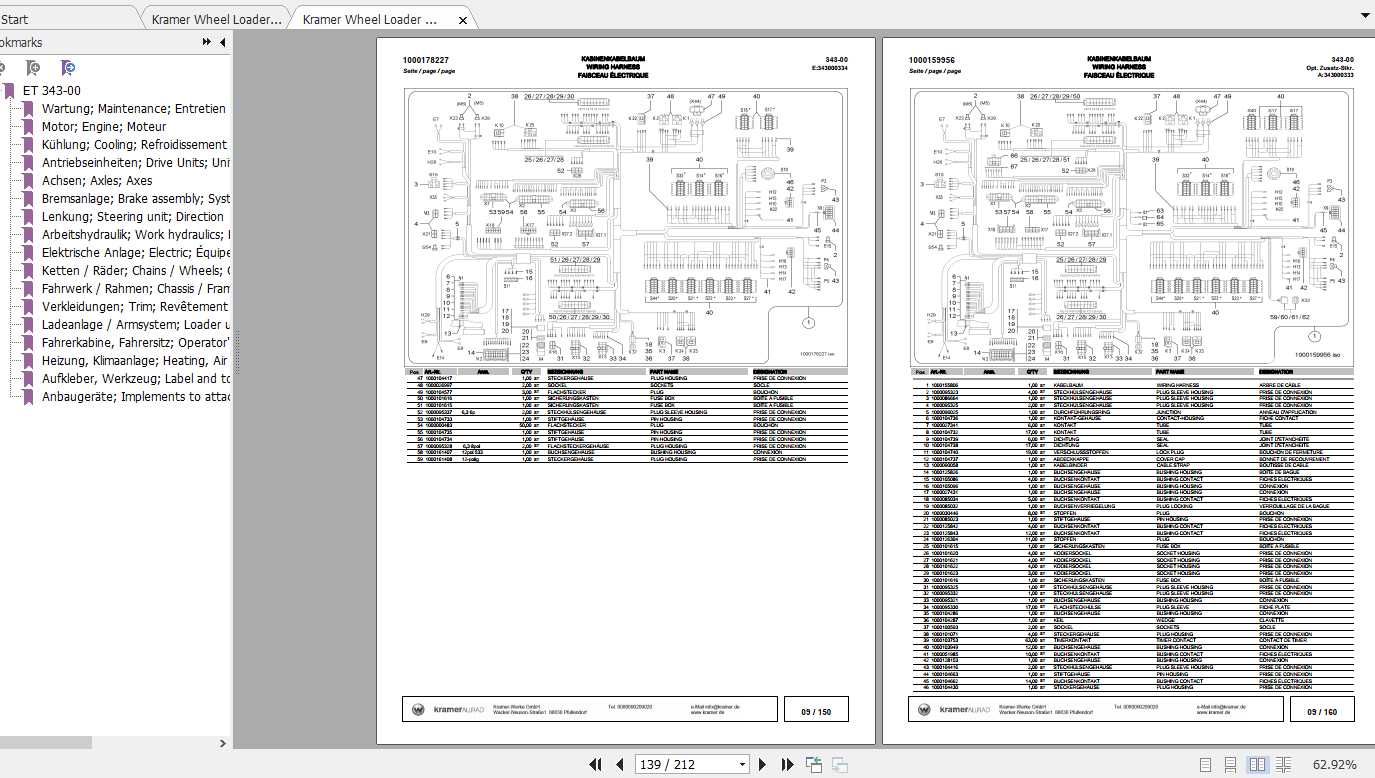Screen dimensions: 1375x778
Task: Open the Anbaugeräte; Implements bookmark
Action: [x=136, y=396]
